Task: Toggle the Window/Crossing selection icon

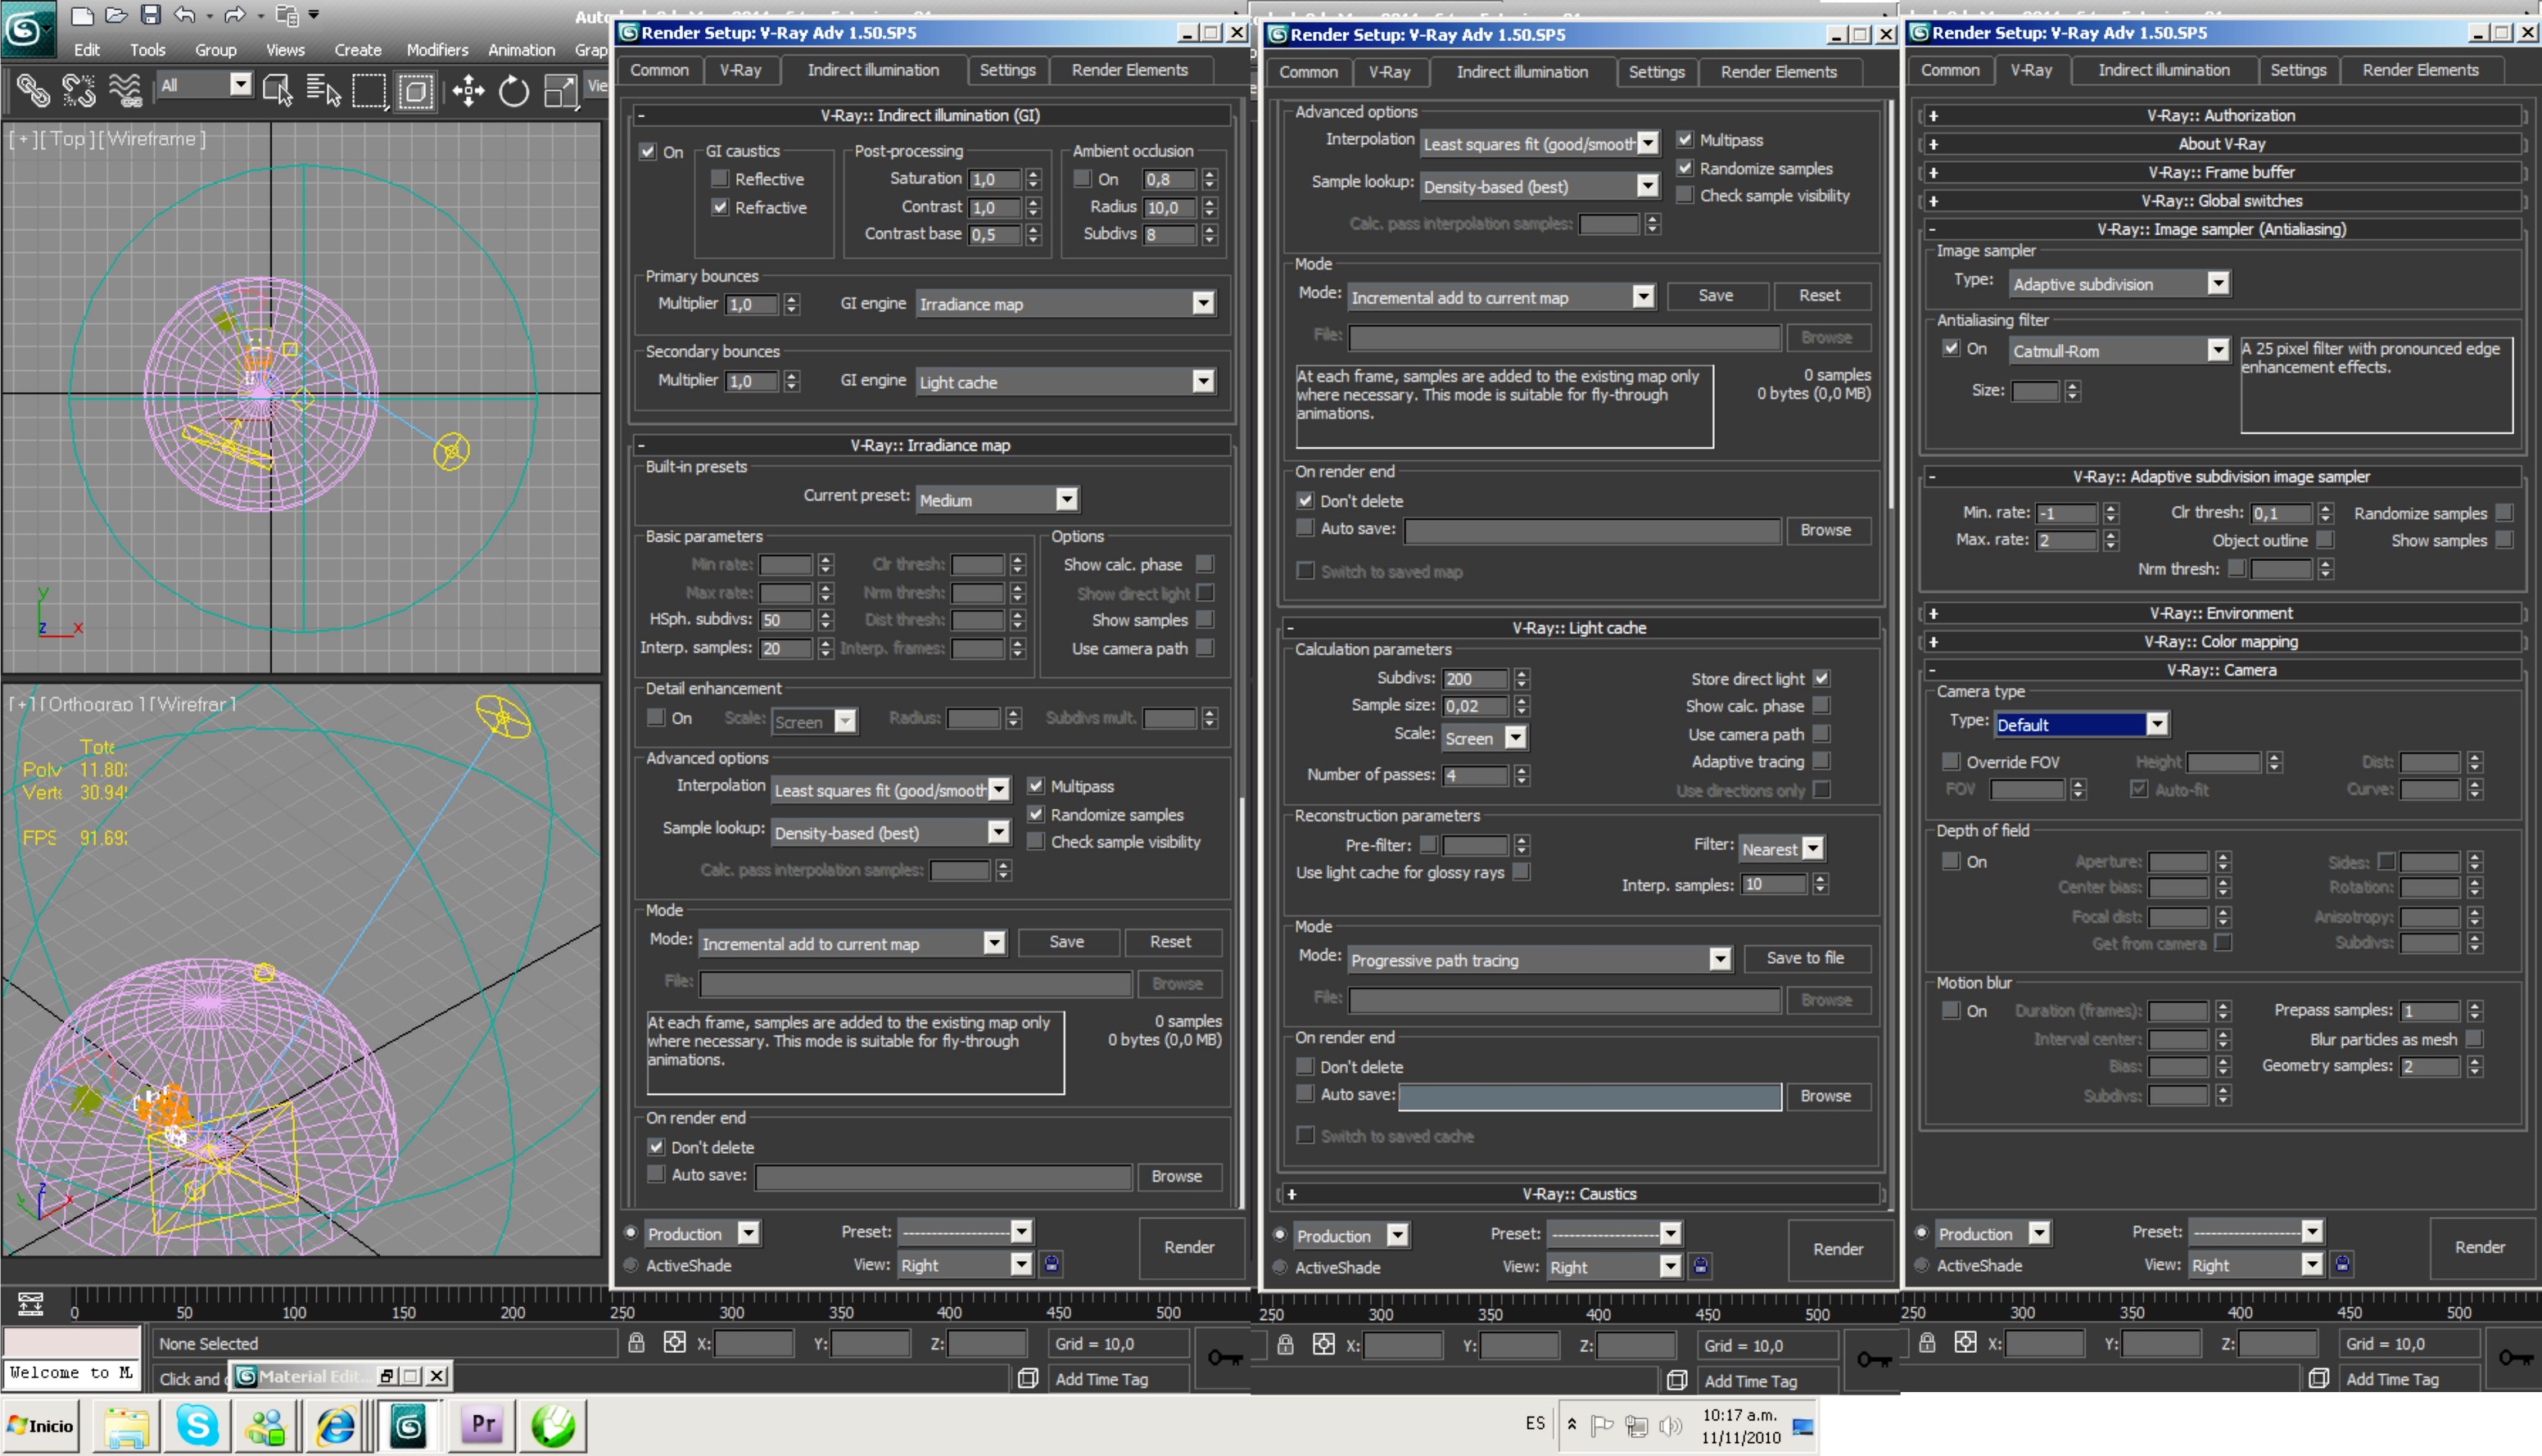Action: pyautogui.click(x=415, y=92)
